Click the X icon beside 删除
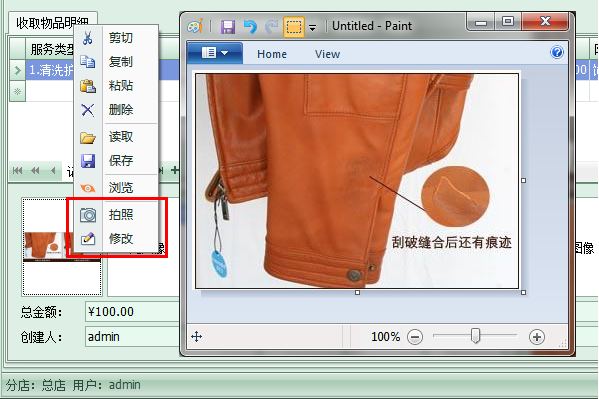Image resolution: width=599 pixels, height=399 pixels. click(88, 110)
